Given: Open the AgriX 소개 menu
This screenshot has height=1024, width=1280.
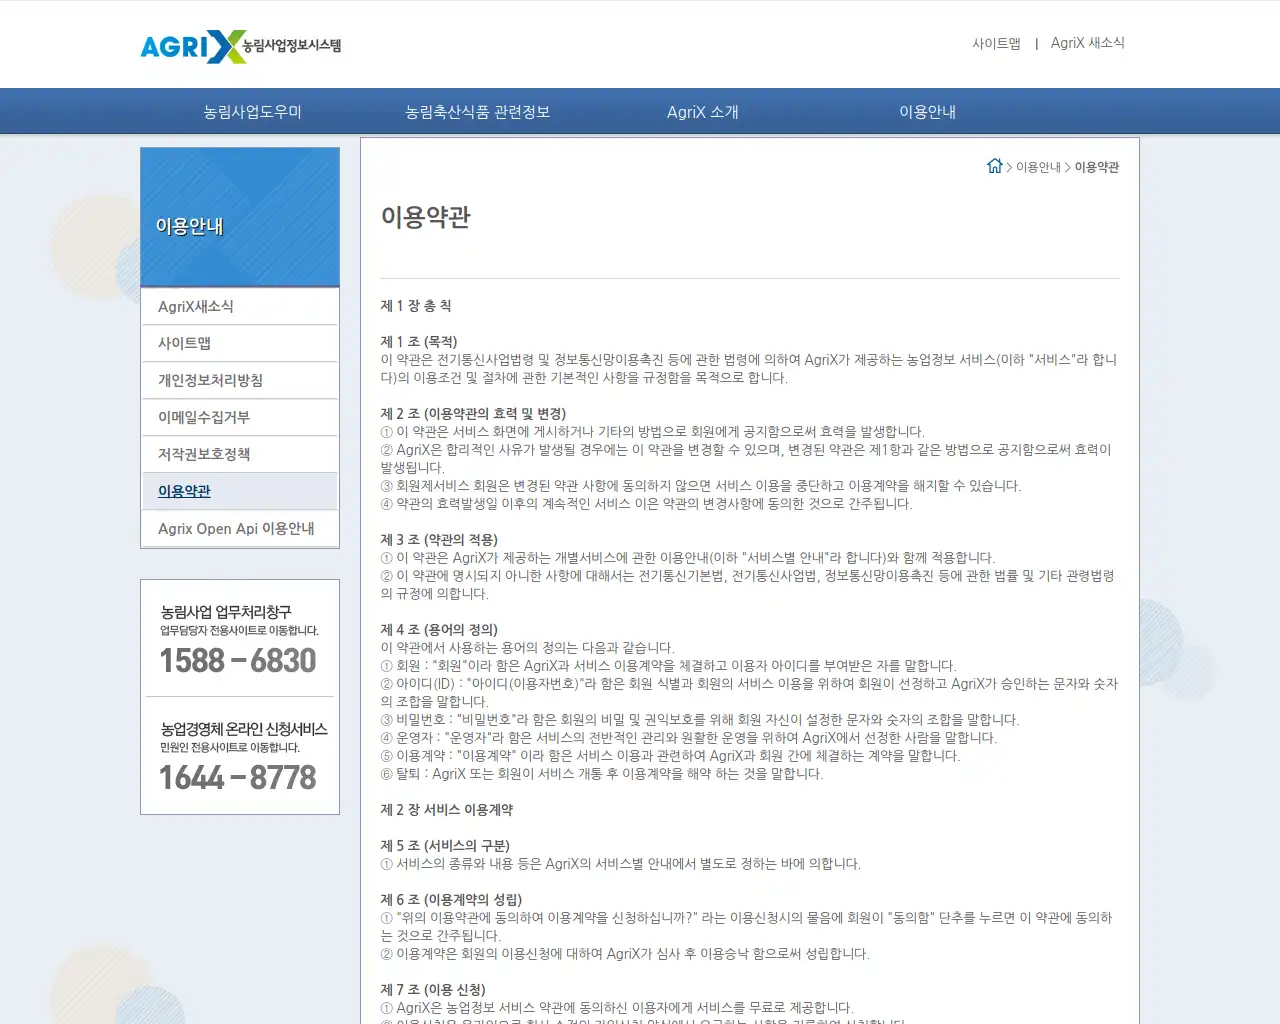Looking at the screenshot, I should tap(703, 111).
